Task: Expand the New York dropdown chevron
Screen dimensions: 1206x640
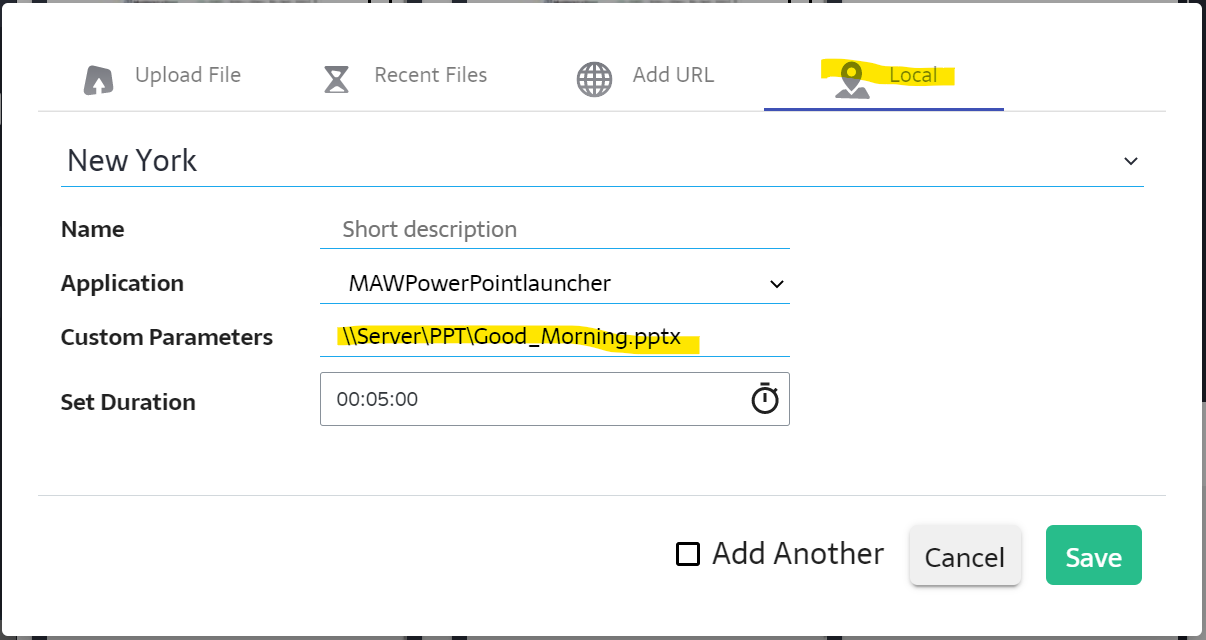Action: [x=1130, y=161]
